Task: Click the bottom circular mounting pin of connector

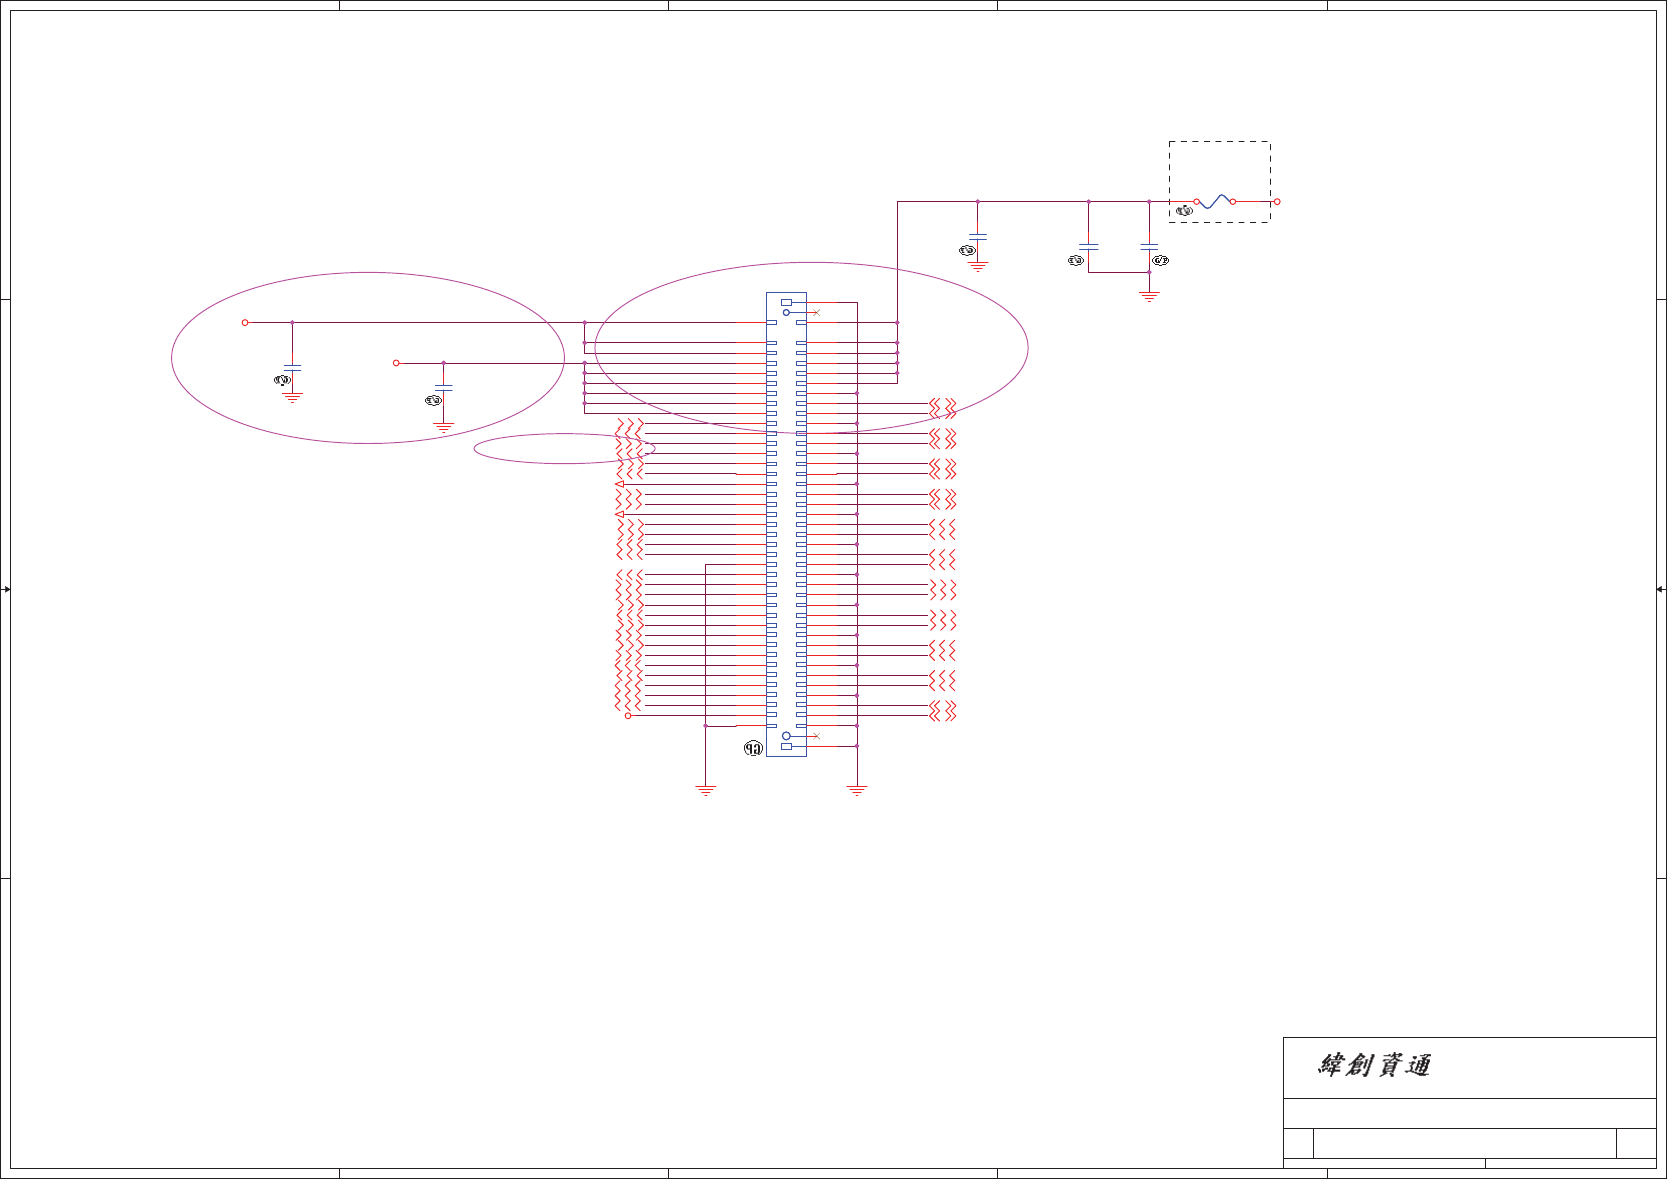Action: tap(786, 736)
